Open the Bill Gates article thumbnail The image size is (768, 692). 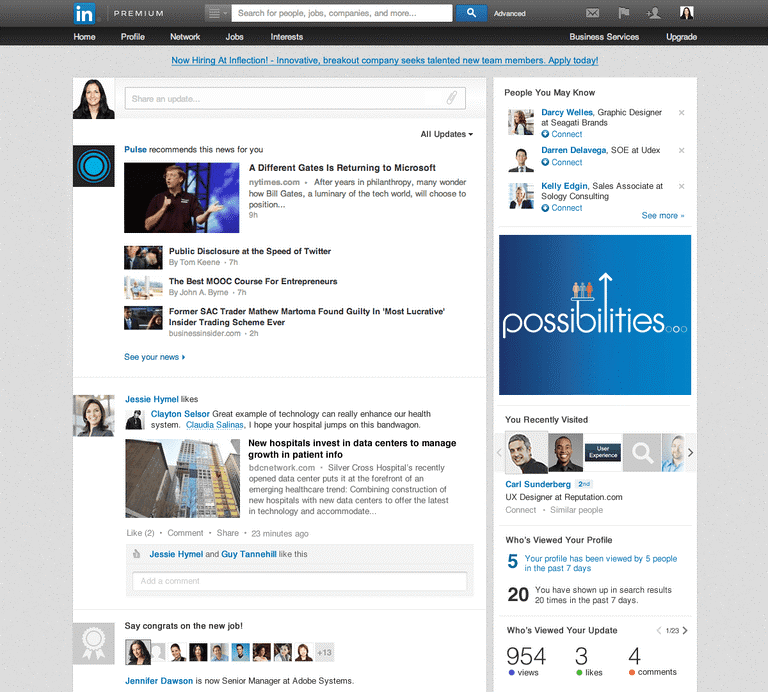coord(181,198)
